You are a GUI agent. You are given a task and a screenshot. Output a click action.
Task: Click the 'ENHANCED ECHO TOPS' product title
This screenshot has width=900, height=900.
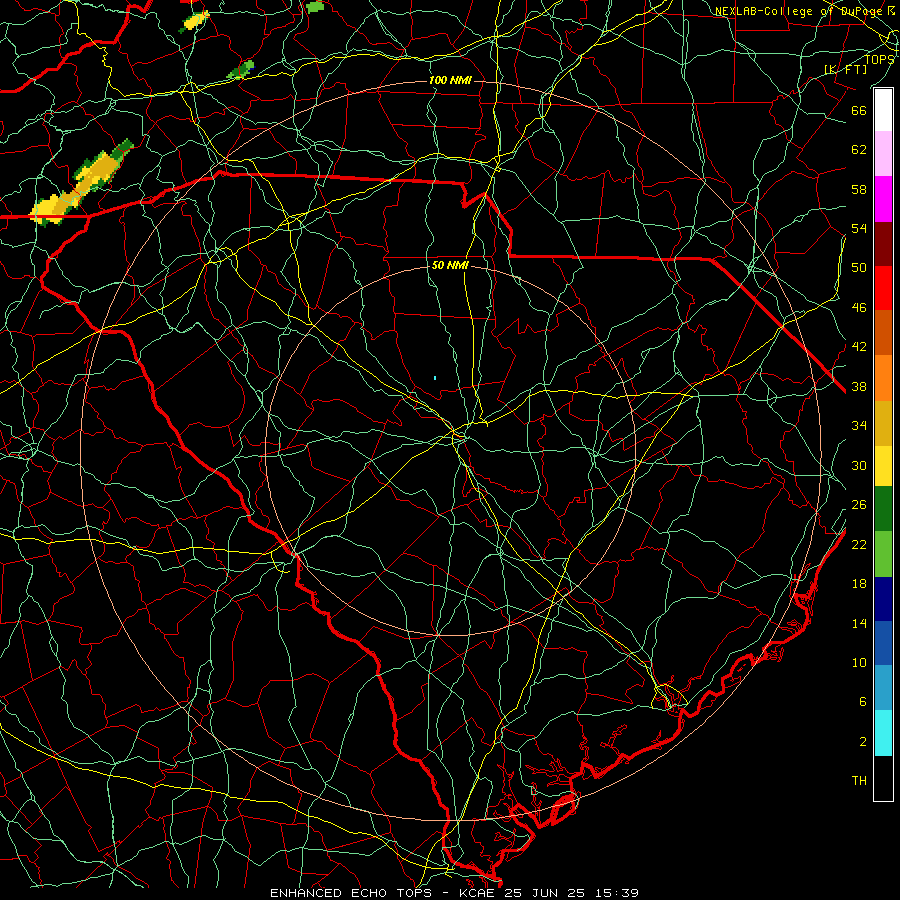(350, 893)
